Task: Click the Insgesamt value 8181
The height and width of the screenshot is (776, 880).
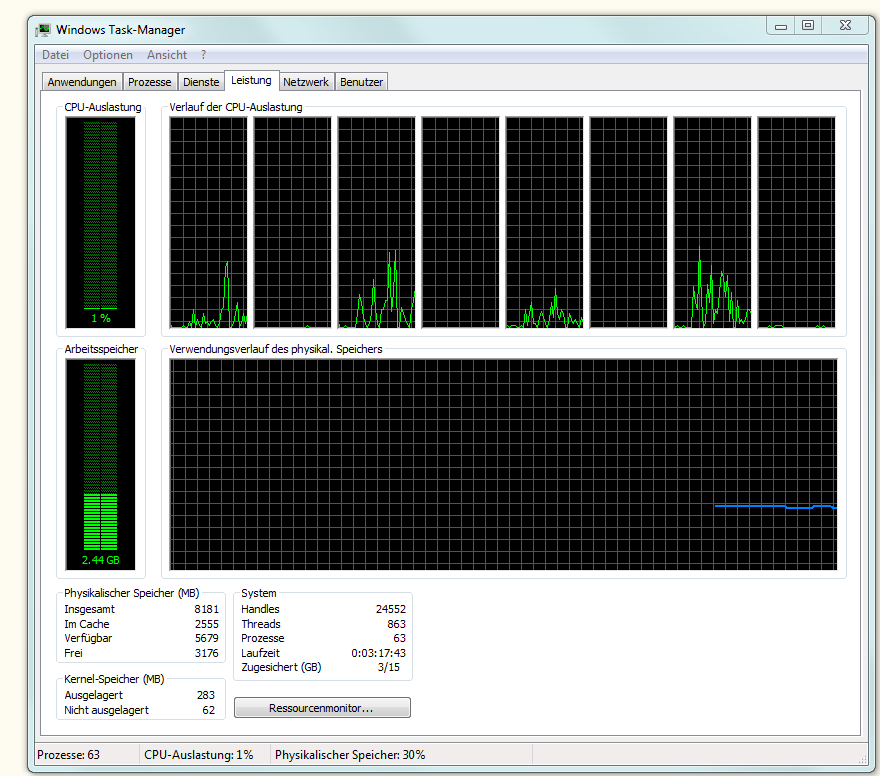Action: [207, 609]
